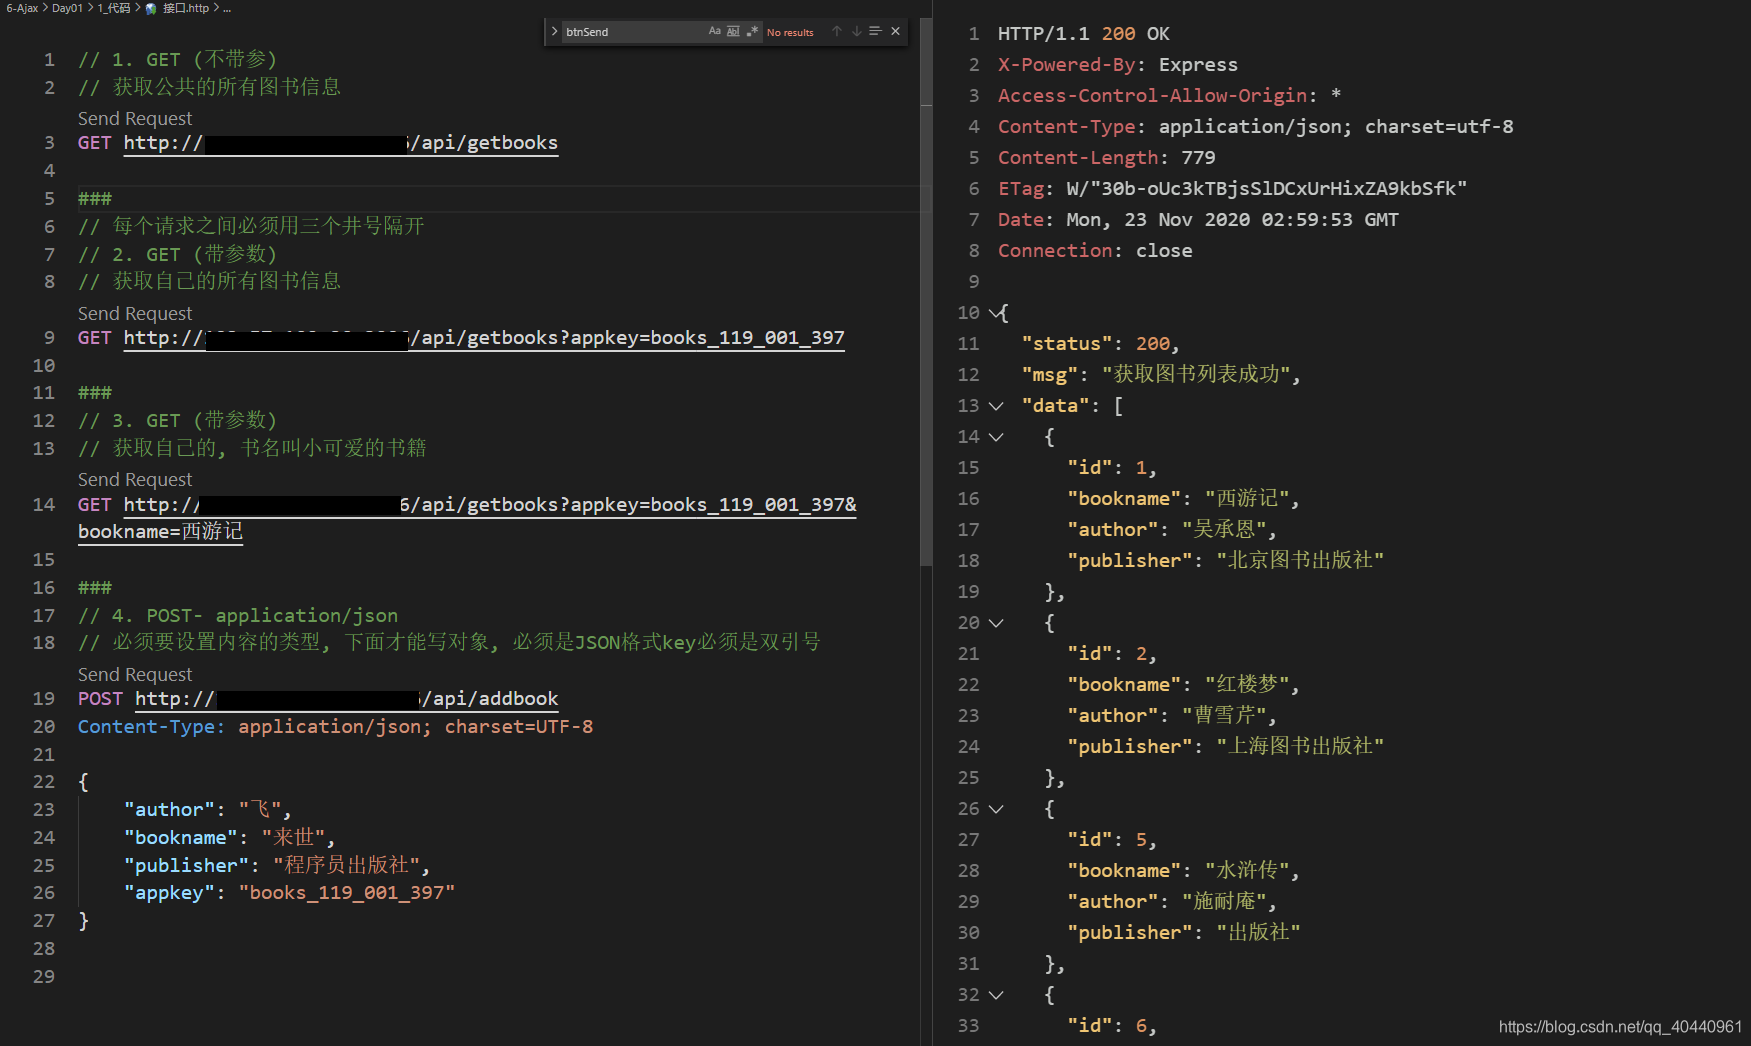Close the find widget
The height and width of the screenshot is (1046, 1751).
click(895, 31)
